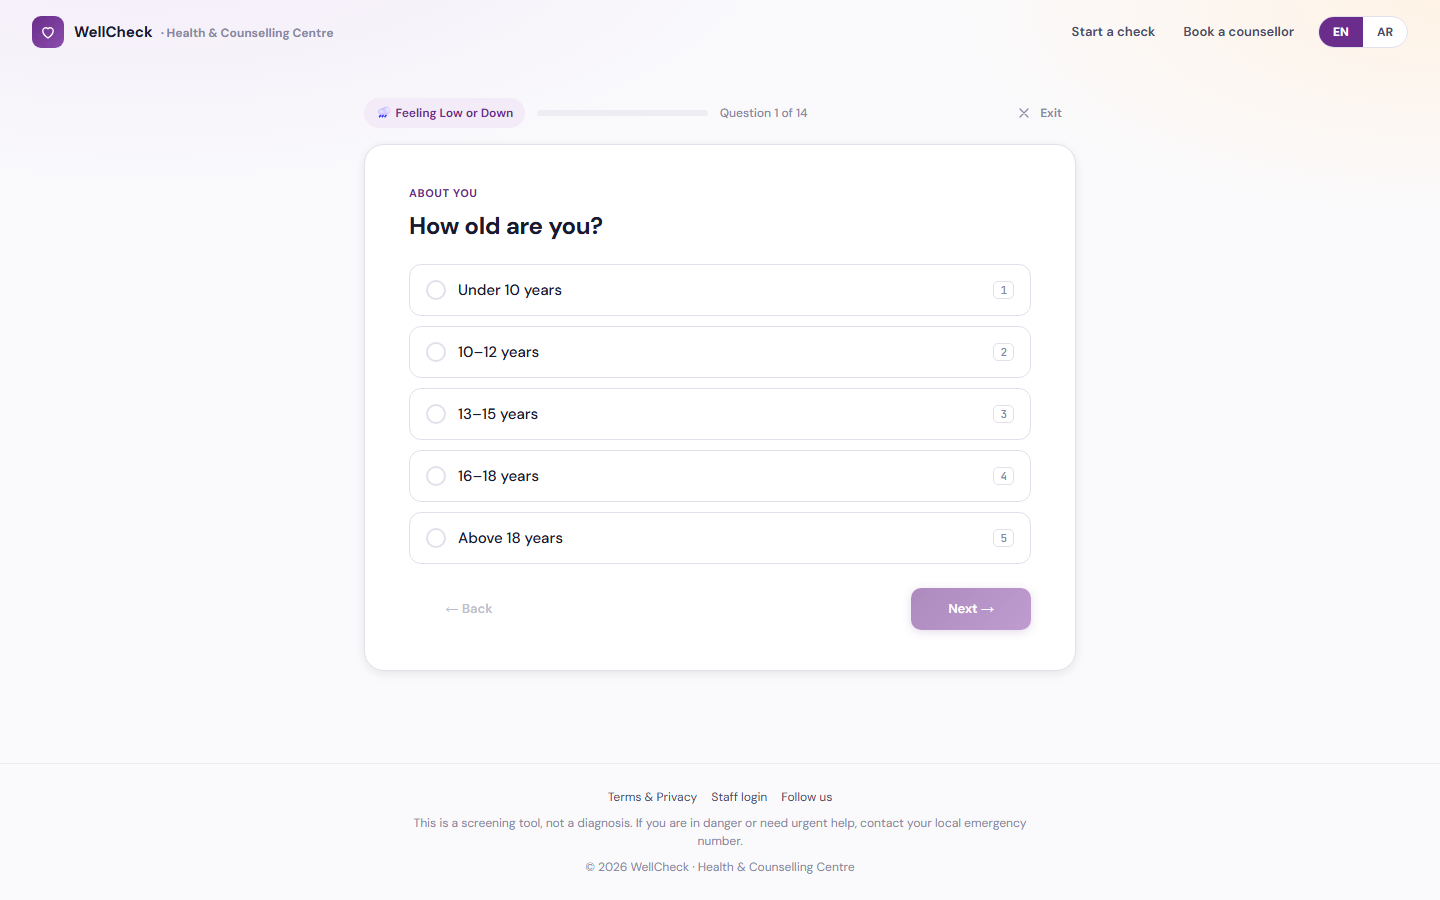Click the Exit X icon
The image size is (1440, 900).
1024,113
